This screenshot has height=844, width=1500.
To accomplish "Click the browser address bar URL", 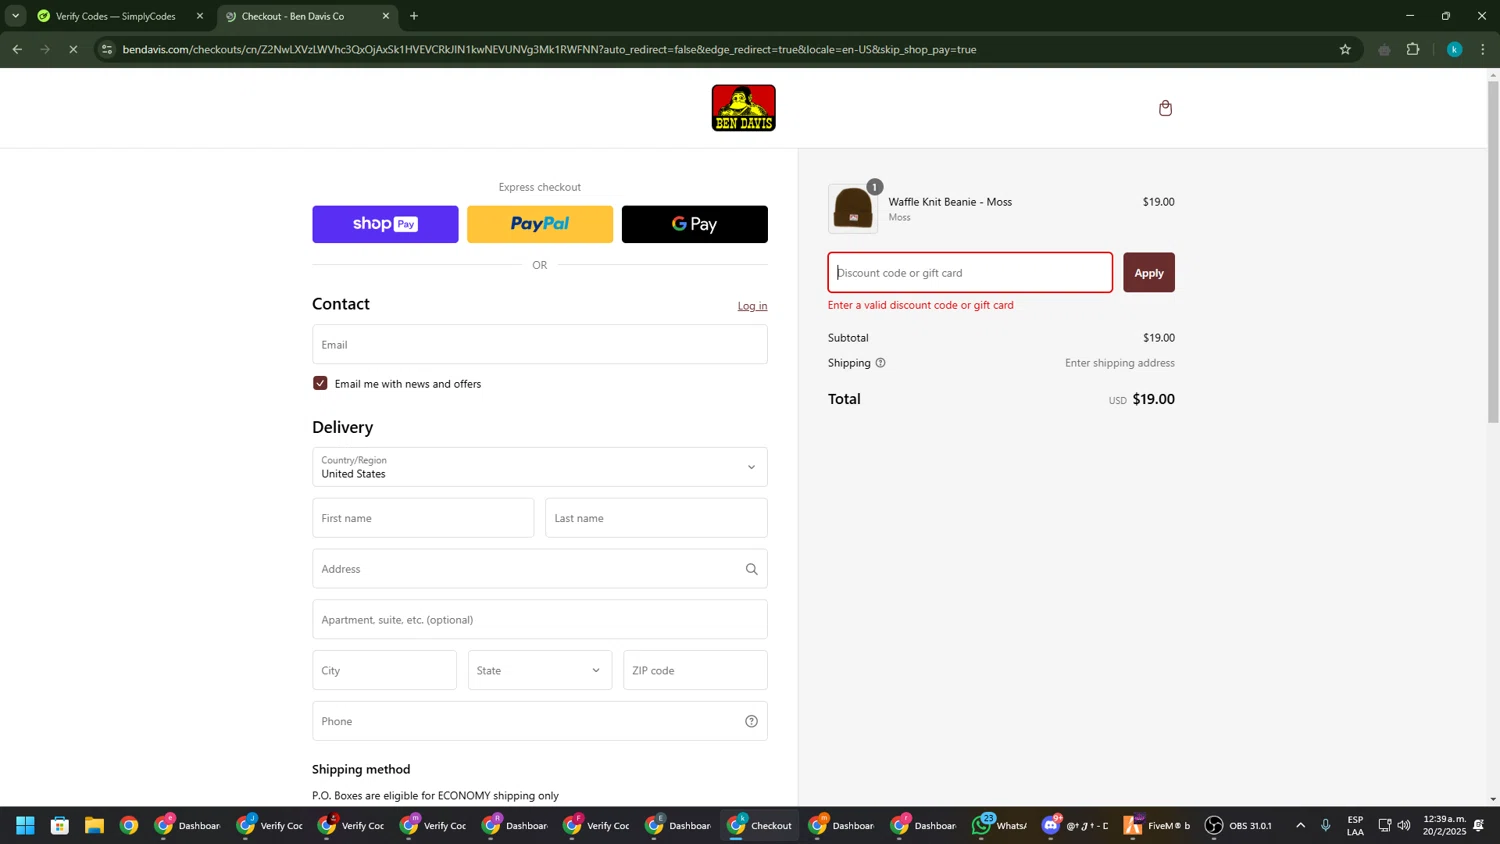I will [x=549, y=49].
